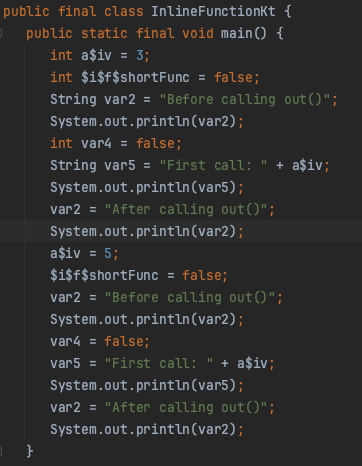Viewport: 362px width, 466px height.
Task: Click the reassignment '$i$f$shortFunc = false;' without int
Action: [x=139, y=275]
